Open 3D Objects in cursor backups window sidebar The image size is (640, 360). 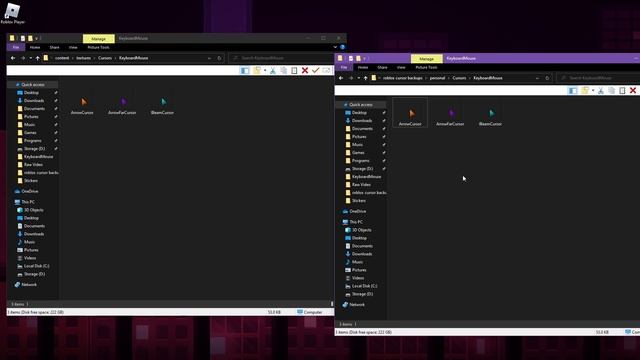pyautogui.click(x=362, y=230)
